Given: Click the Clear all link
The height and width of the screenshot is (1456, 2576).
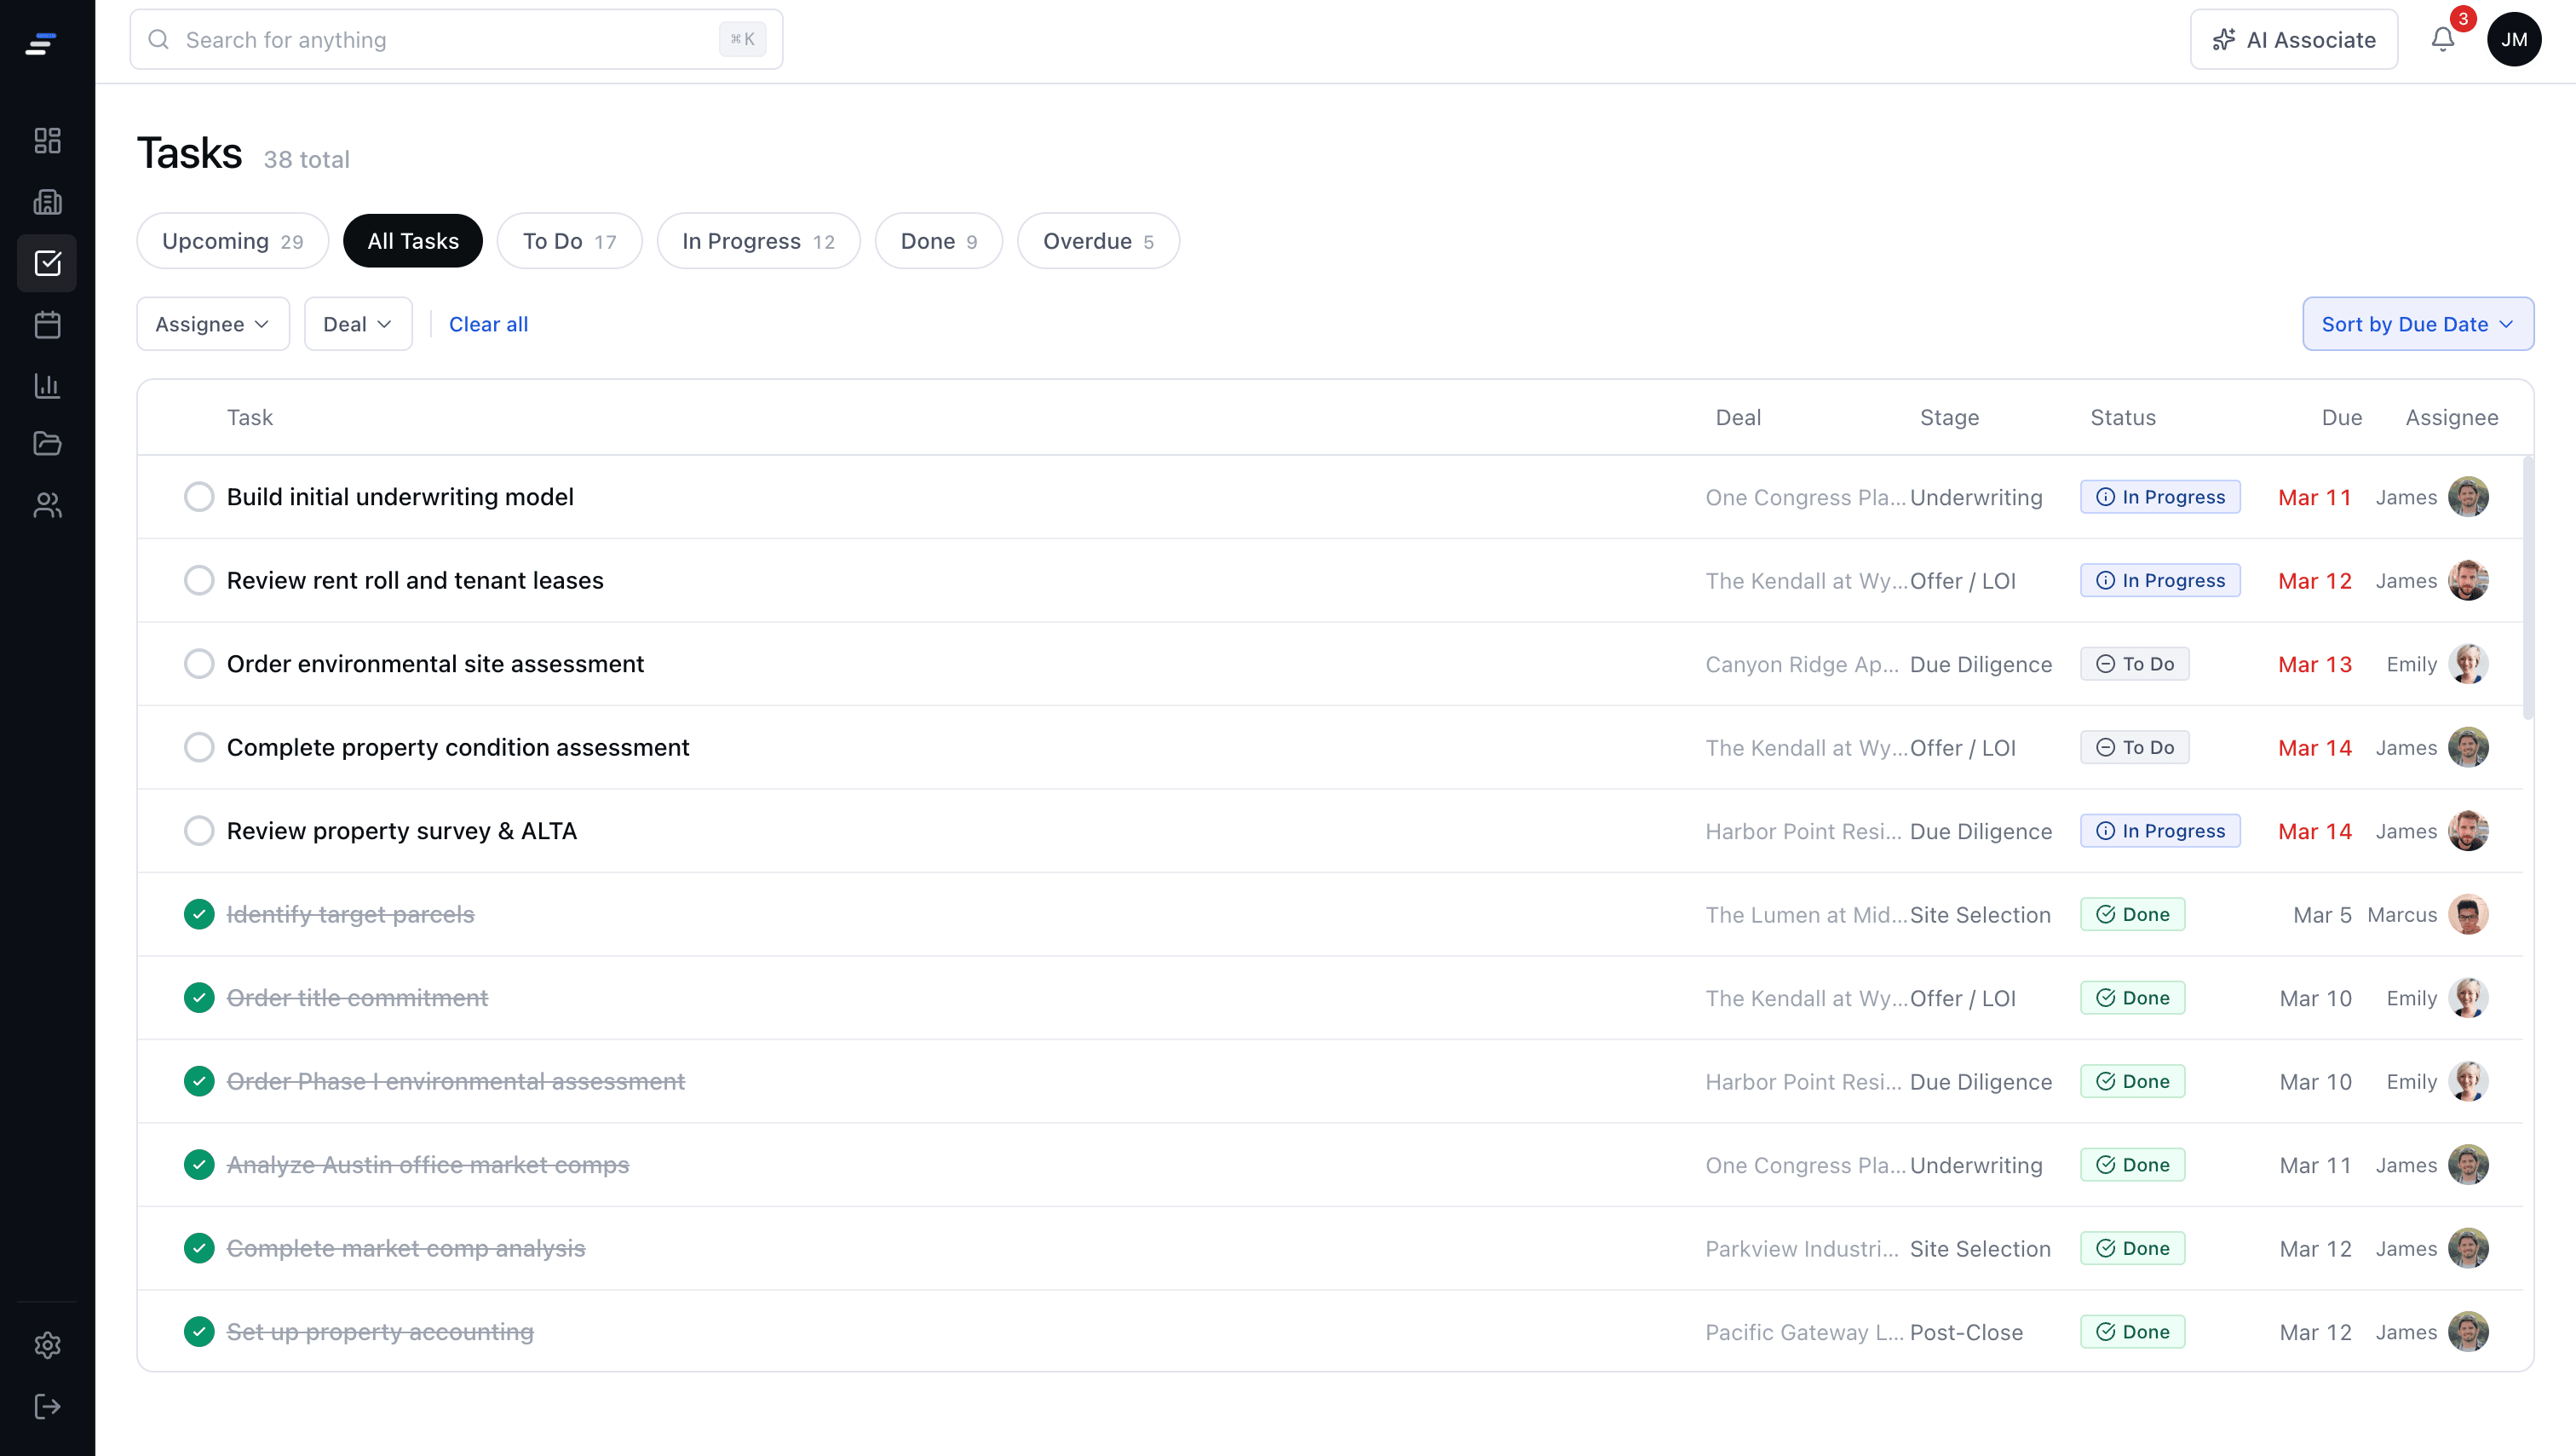Looking at the screenshot, I should pyautogui.click(x=489, y=323).
